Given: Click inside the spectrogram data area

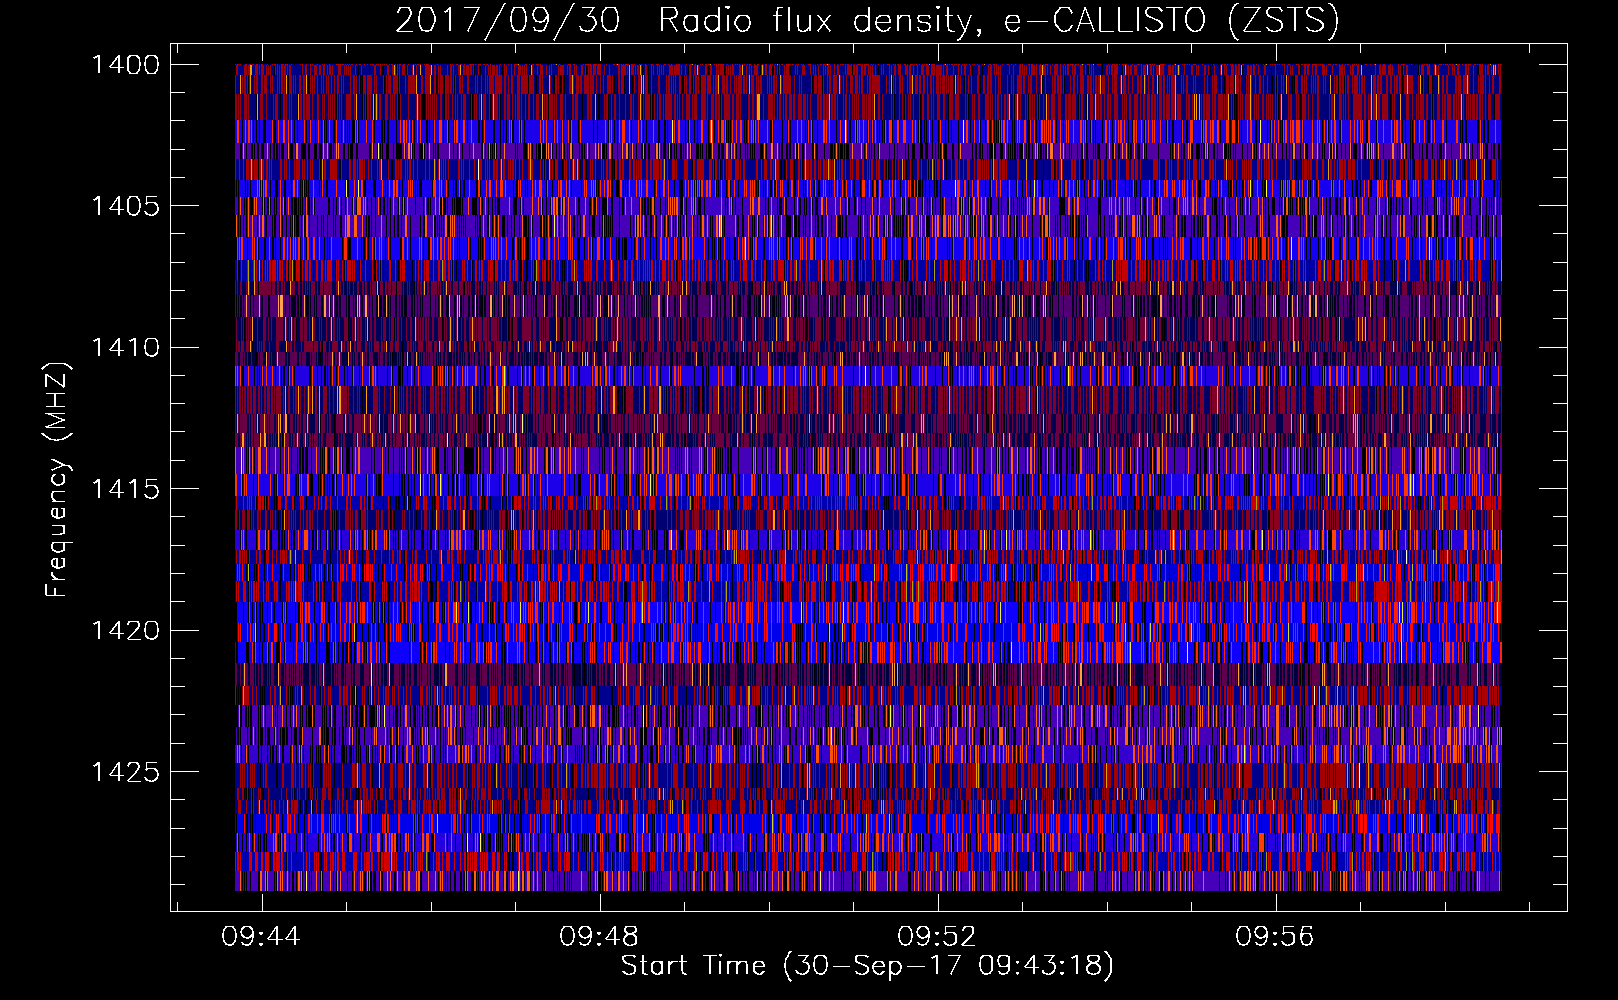Looking at the screenshot, I should click(868, 477).
